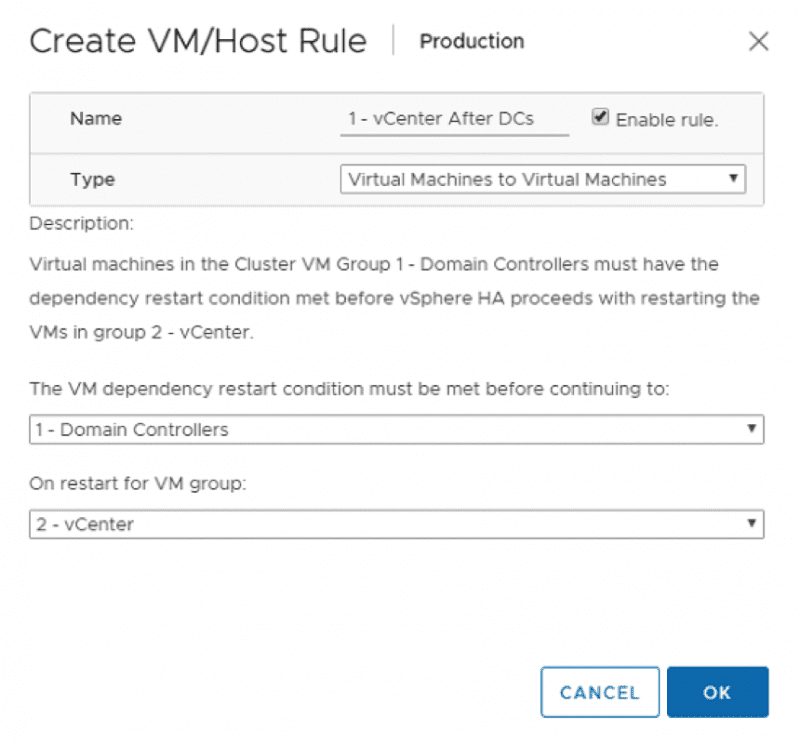Click inside the rule Name field
The width and height of the screenshot is (800, 743).
tap(455, 117)
